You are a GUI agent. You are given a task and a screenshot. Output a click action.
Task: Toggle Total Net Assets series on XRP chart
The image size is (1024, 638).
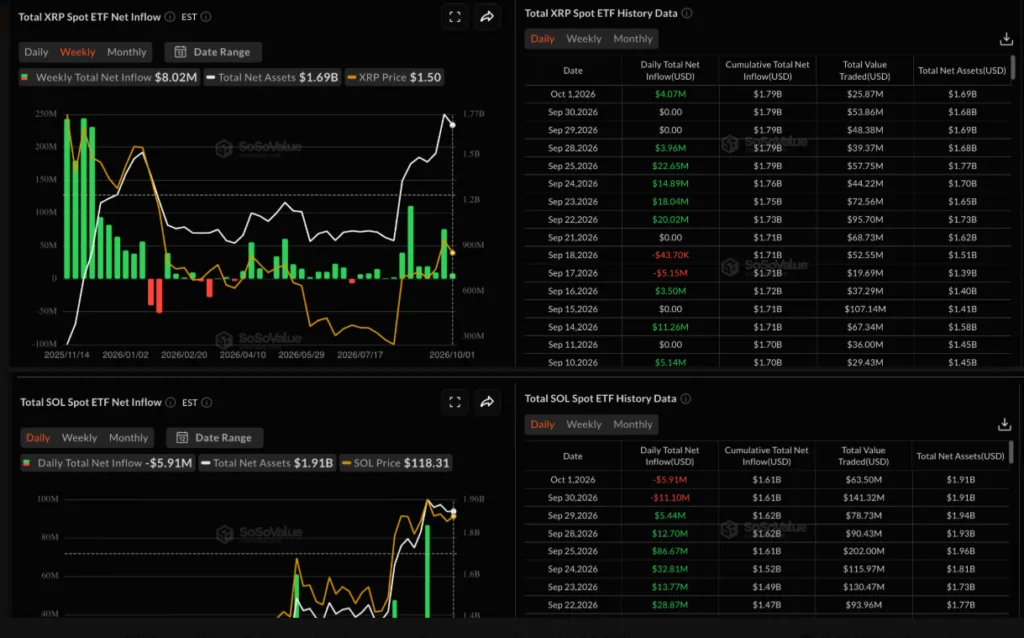pyautogui.click(x=272, y=77)
